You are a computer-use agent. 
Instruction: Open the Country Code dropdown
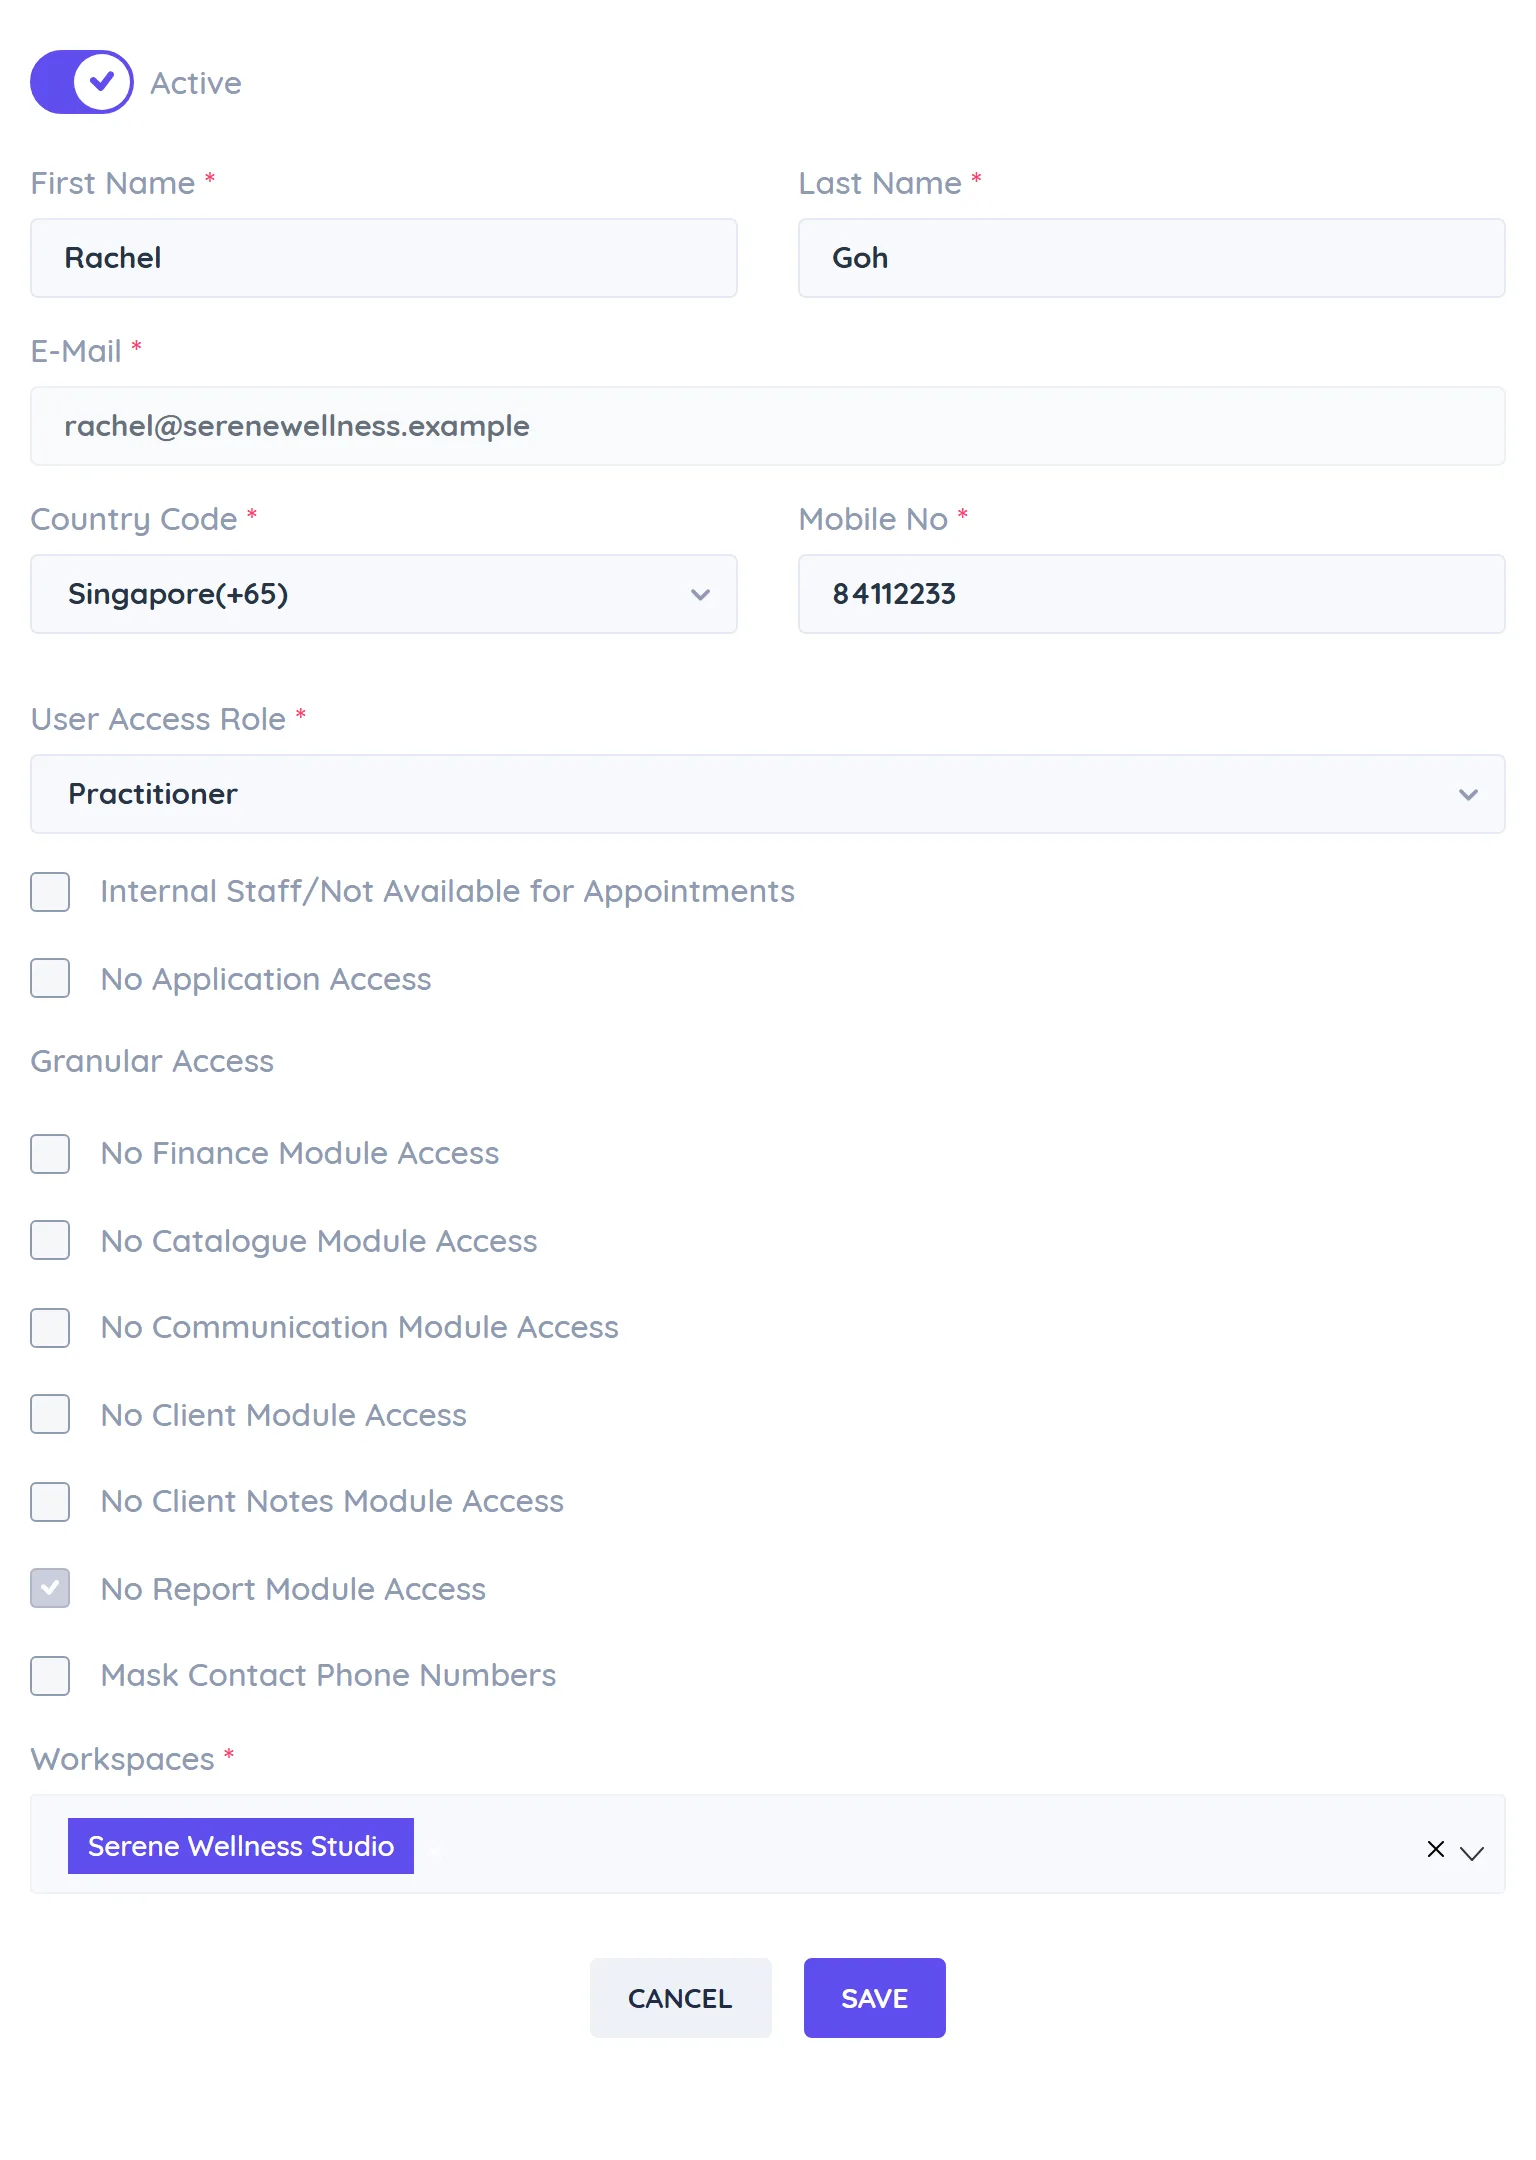point(384,594)
